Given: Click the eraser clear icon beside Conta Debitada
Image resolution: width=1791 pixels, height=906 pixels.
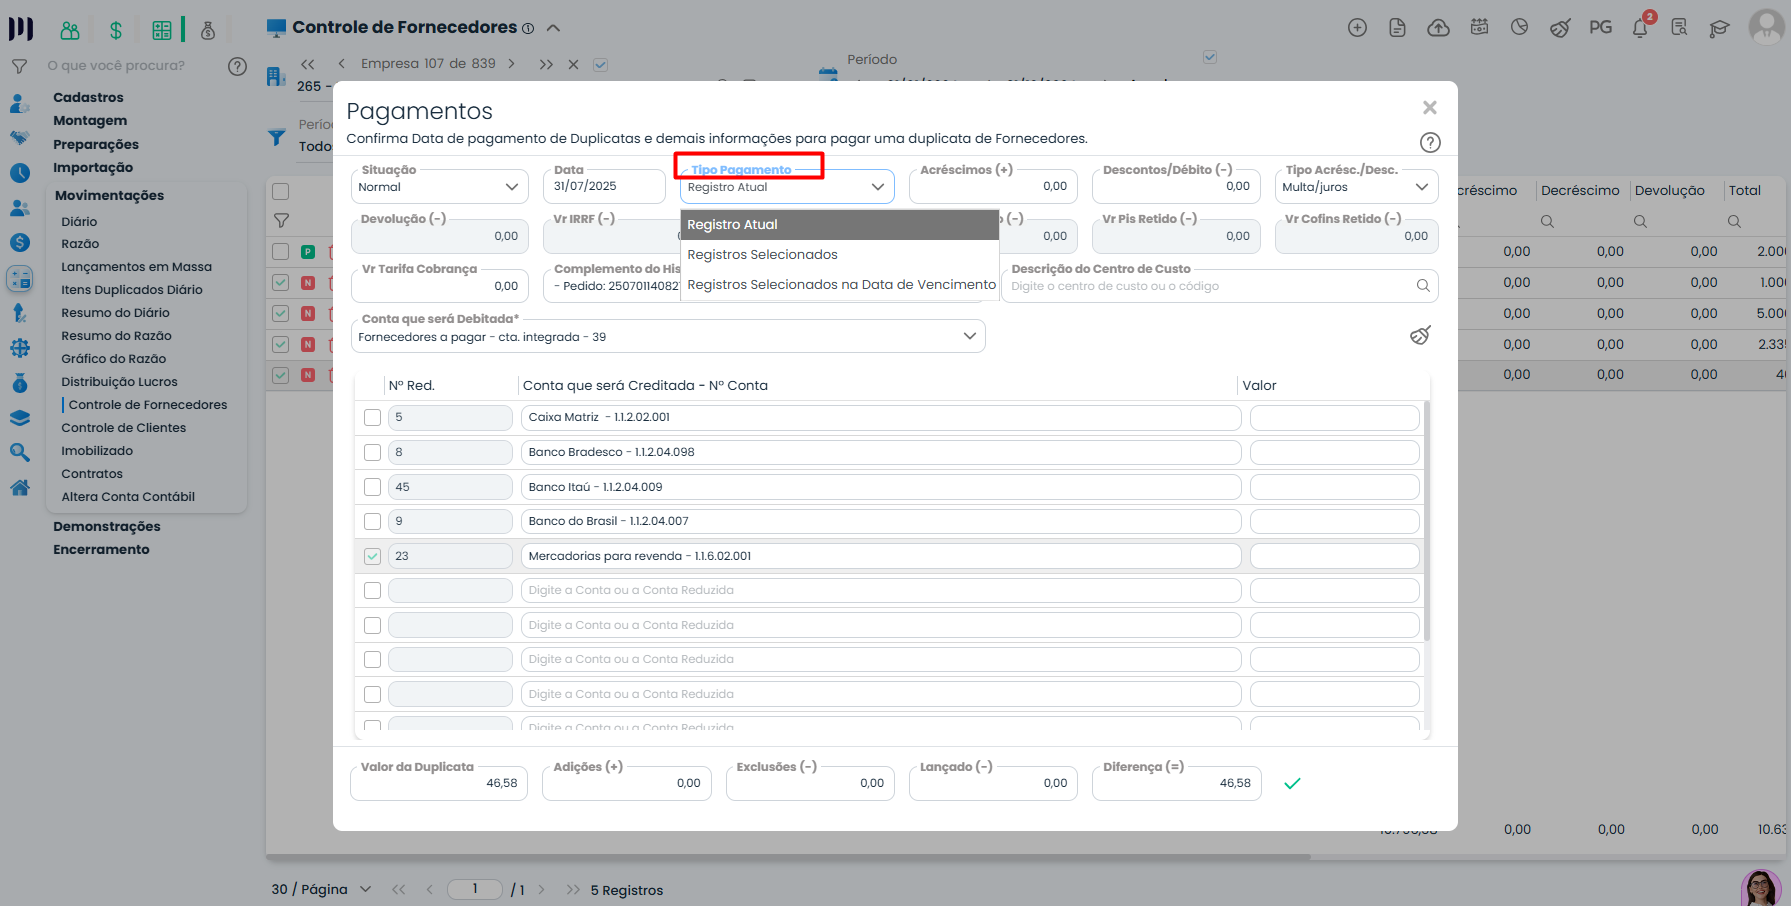Looking at the screenshot, I should coord(1420,335).
